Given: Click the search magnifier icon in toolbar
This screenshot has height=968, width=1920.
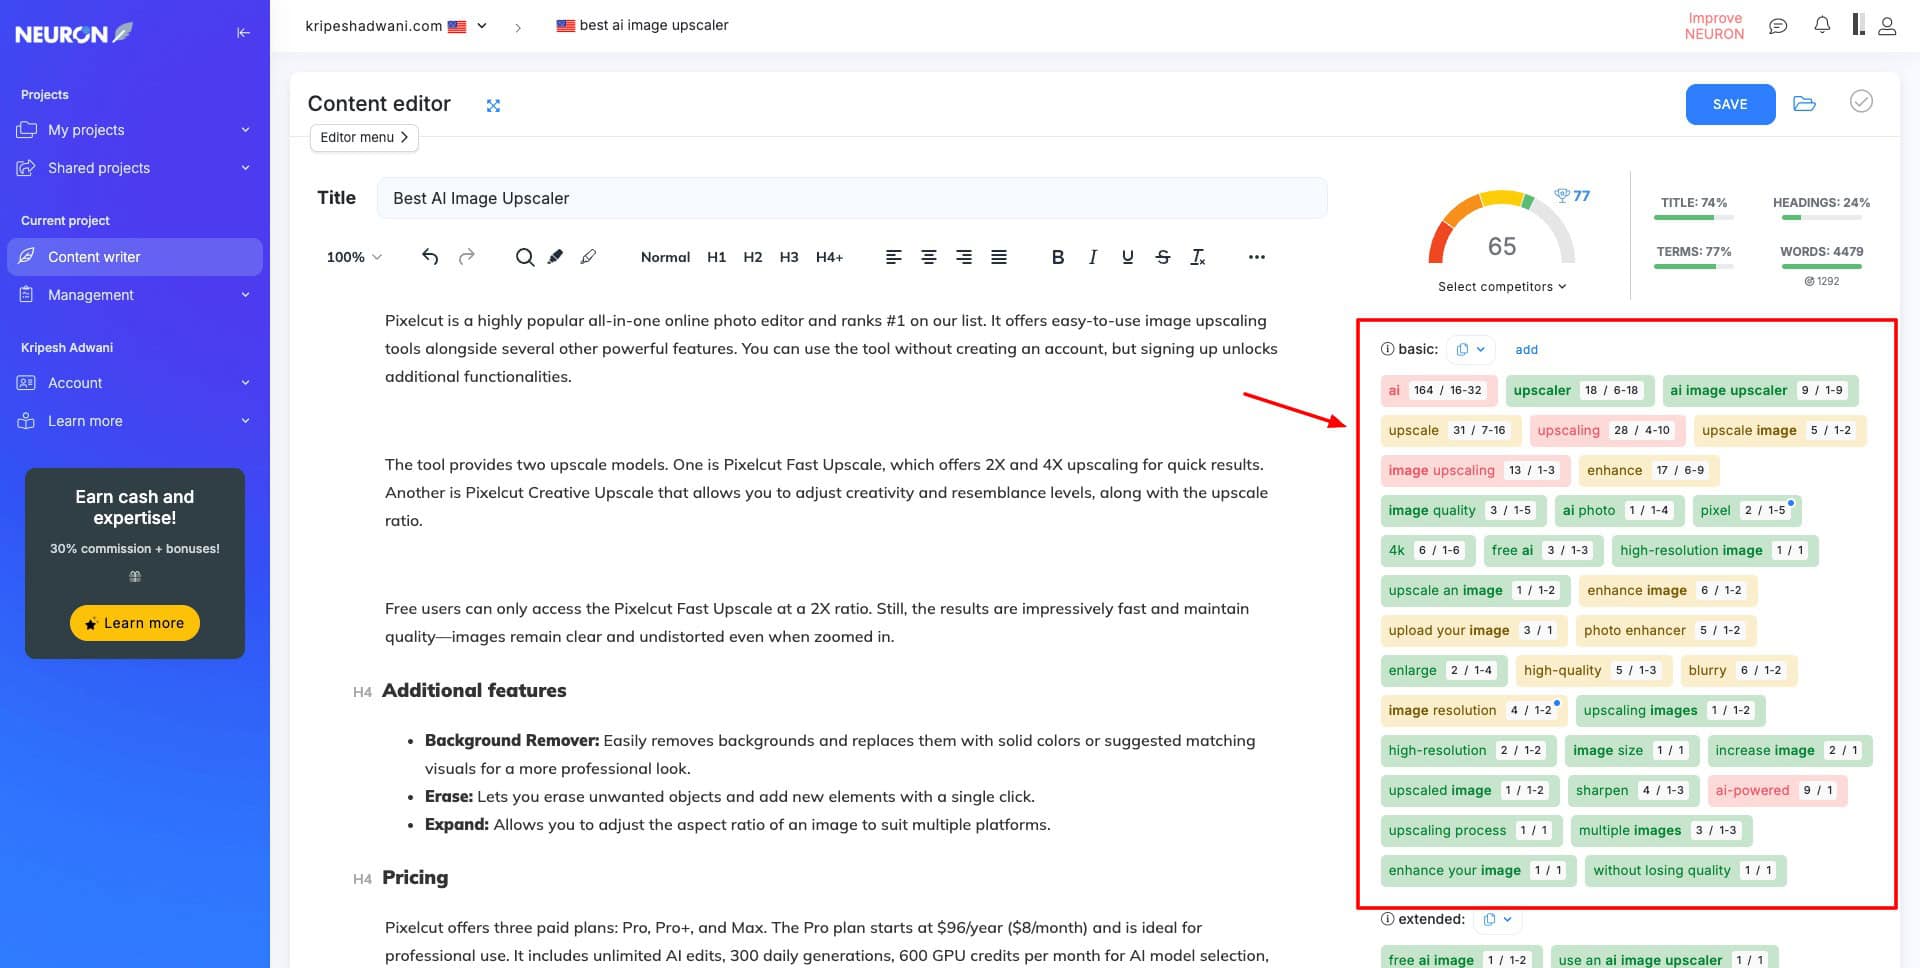Looking at the screenshot, I should click(524, 257).
